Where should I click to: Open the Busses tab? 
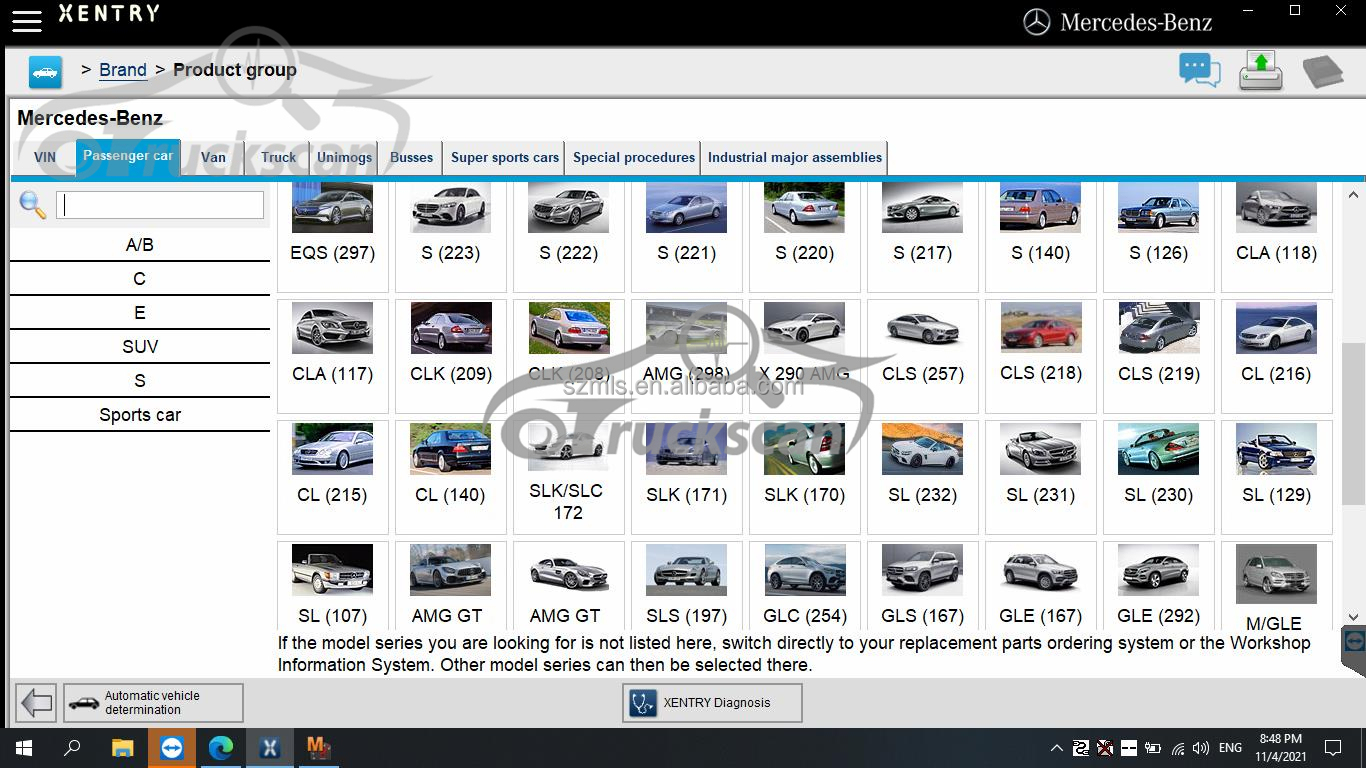point(412,157)
